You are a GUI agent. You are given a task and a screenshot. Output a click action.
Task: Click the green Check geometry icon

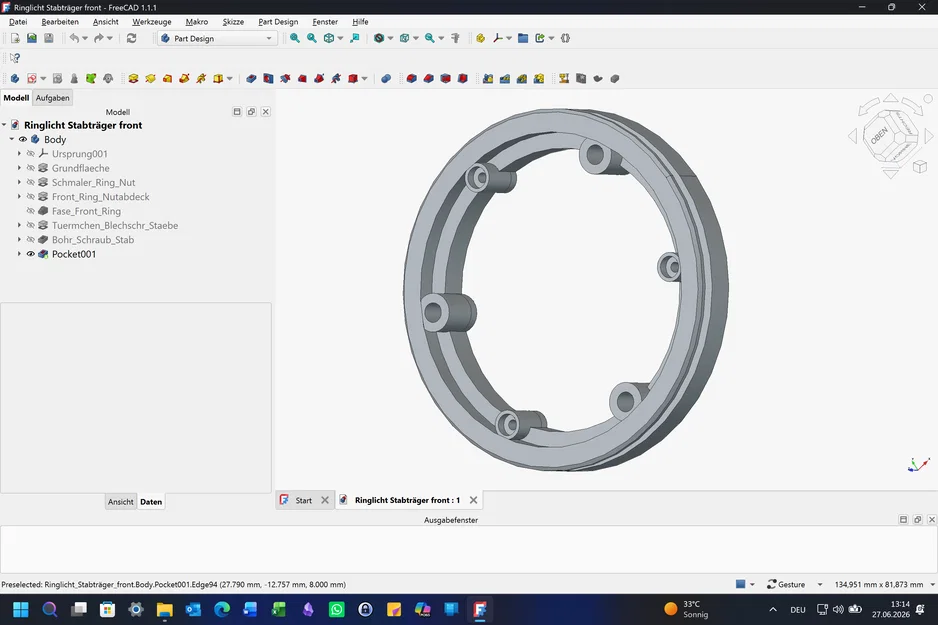(91, 78)
